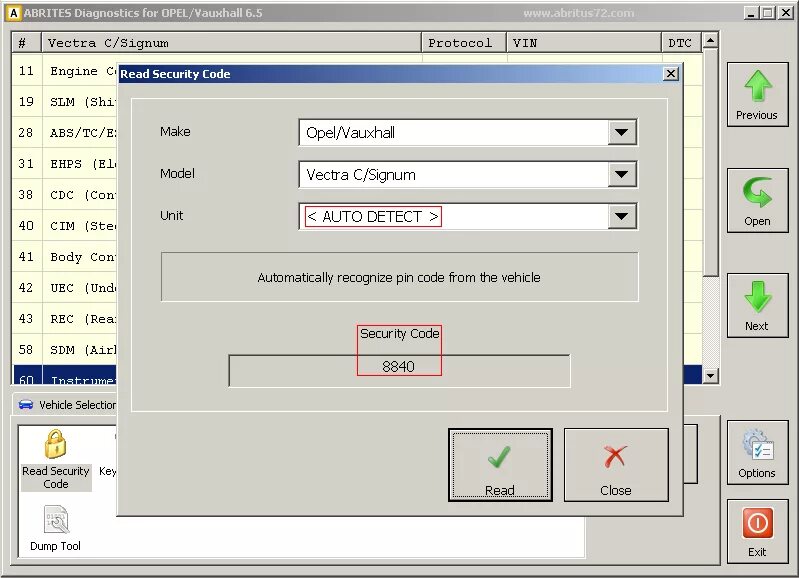The image size is (799, 578).
Task: Click the Read button with green checkmark
Action: tap(500, 465)
